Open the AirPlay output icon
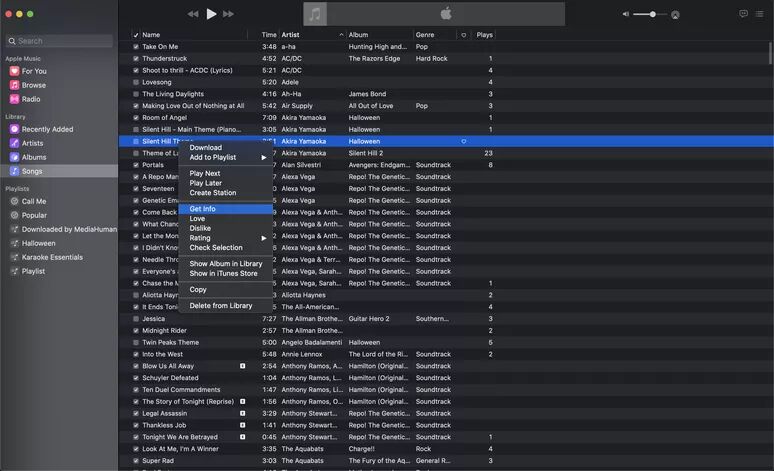774x471 pixels. pyautogui.click(x=675, y=15)
